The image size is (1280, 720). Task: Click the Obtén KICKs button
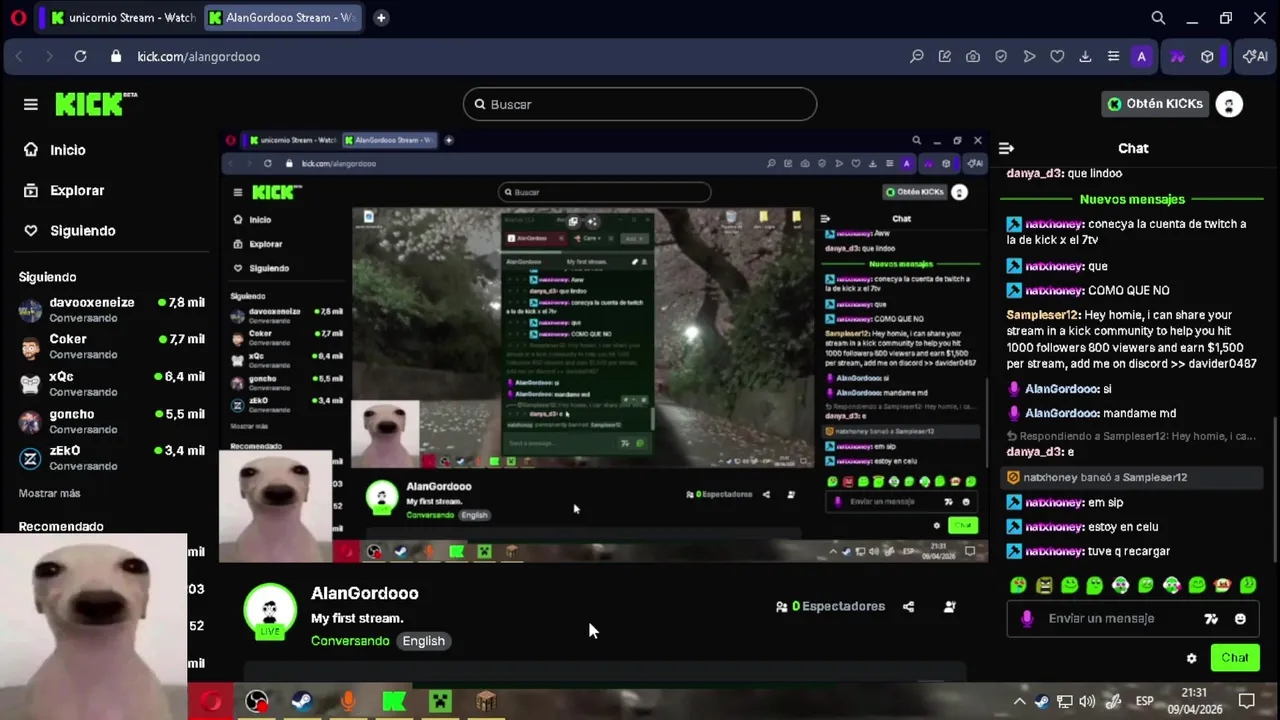click(1154, 104)
